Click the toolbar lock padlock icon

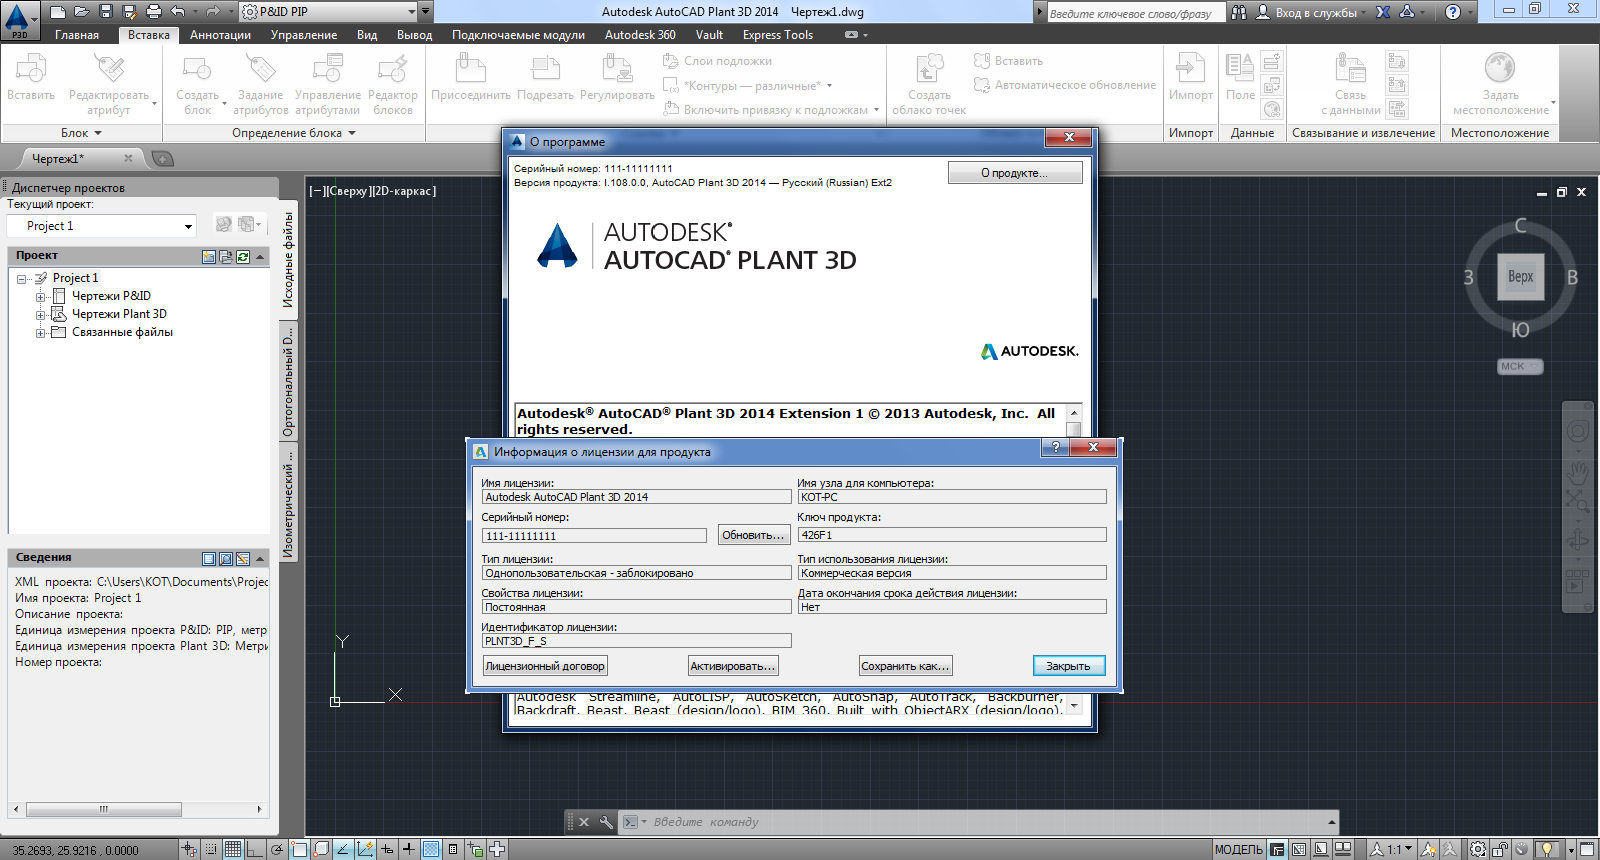click(1499, 849)
